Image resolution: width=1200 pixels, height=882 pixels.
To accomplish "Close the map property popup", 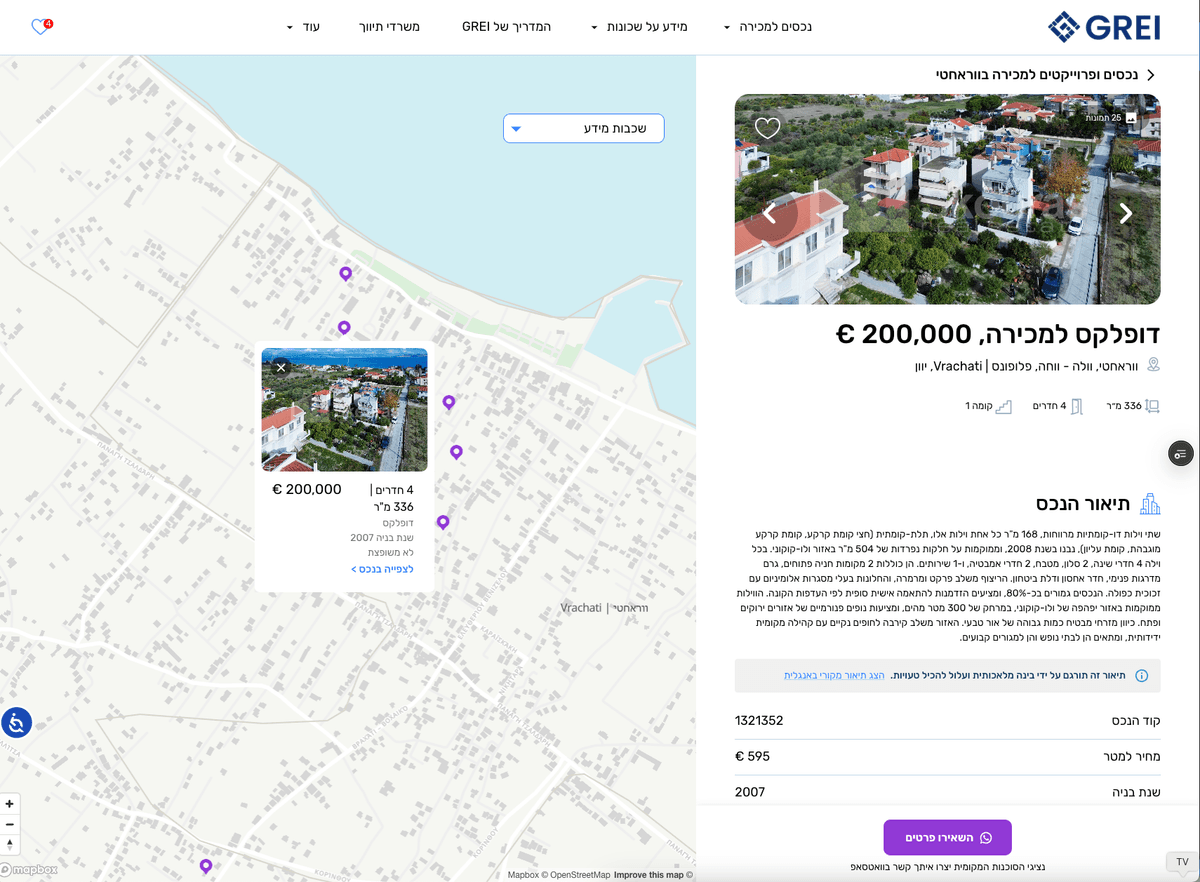I will [281, 368].
